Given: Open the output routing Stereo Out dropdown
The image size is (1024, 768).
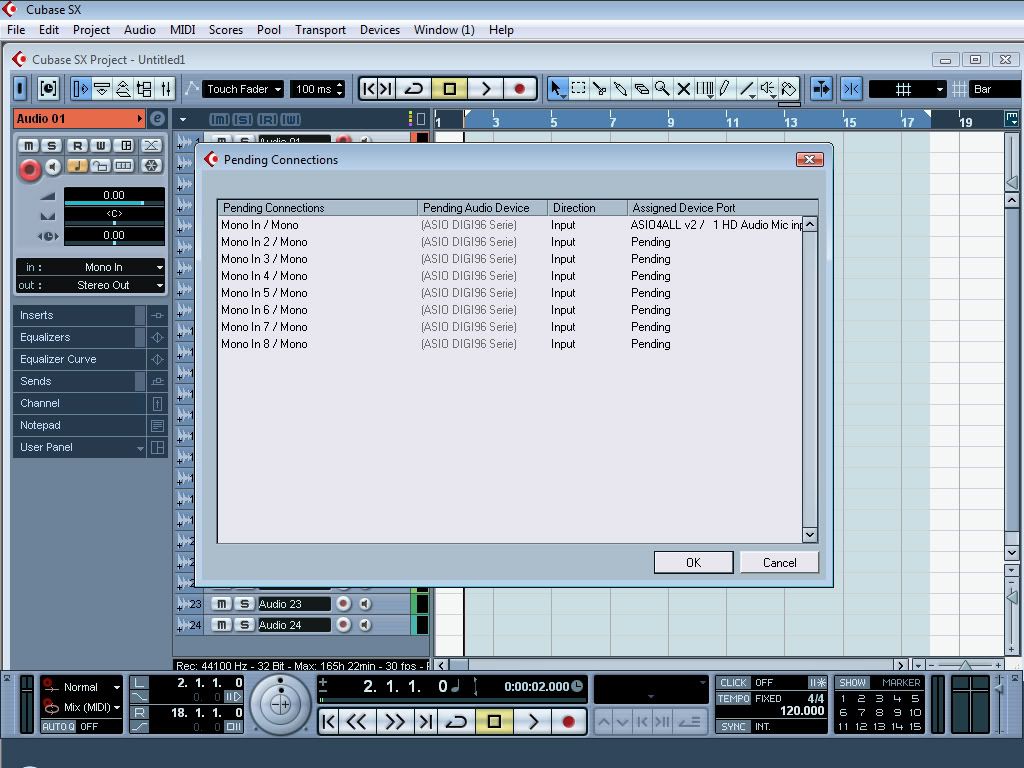Looking at the screenshot, I should [x=91, y=285].
